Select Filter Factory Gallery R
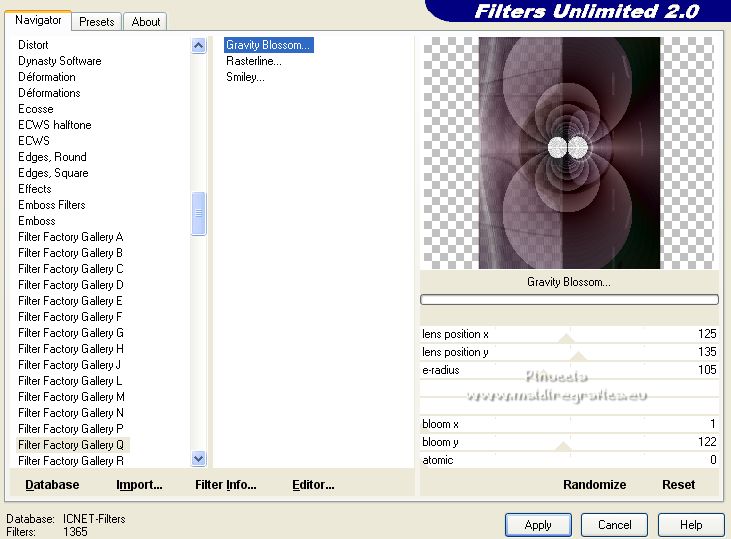 70,461
